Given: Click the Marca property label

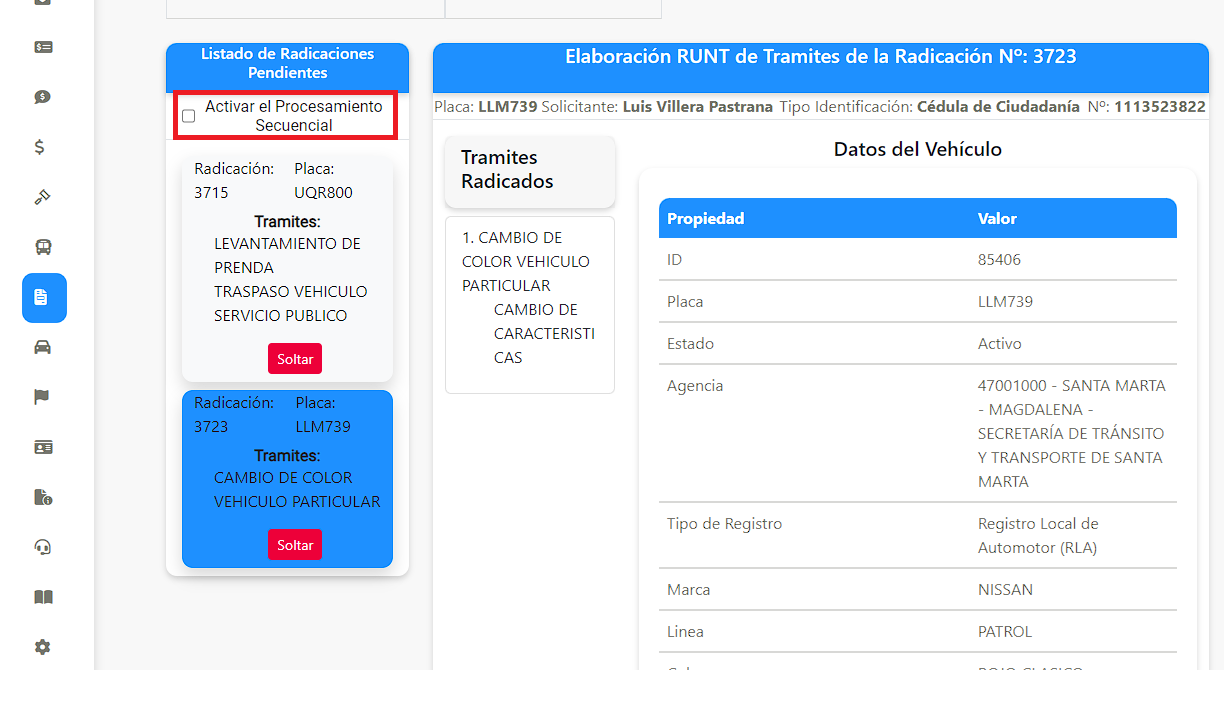Looking at the screenshot, I should pos(689,590).
